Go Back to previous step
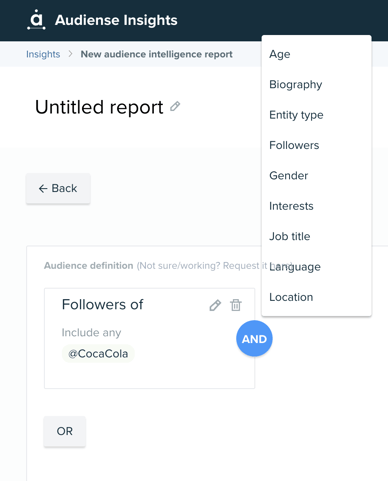388x481 pixels. coord(58,188)
